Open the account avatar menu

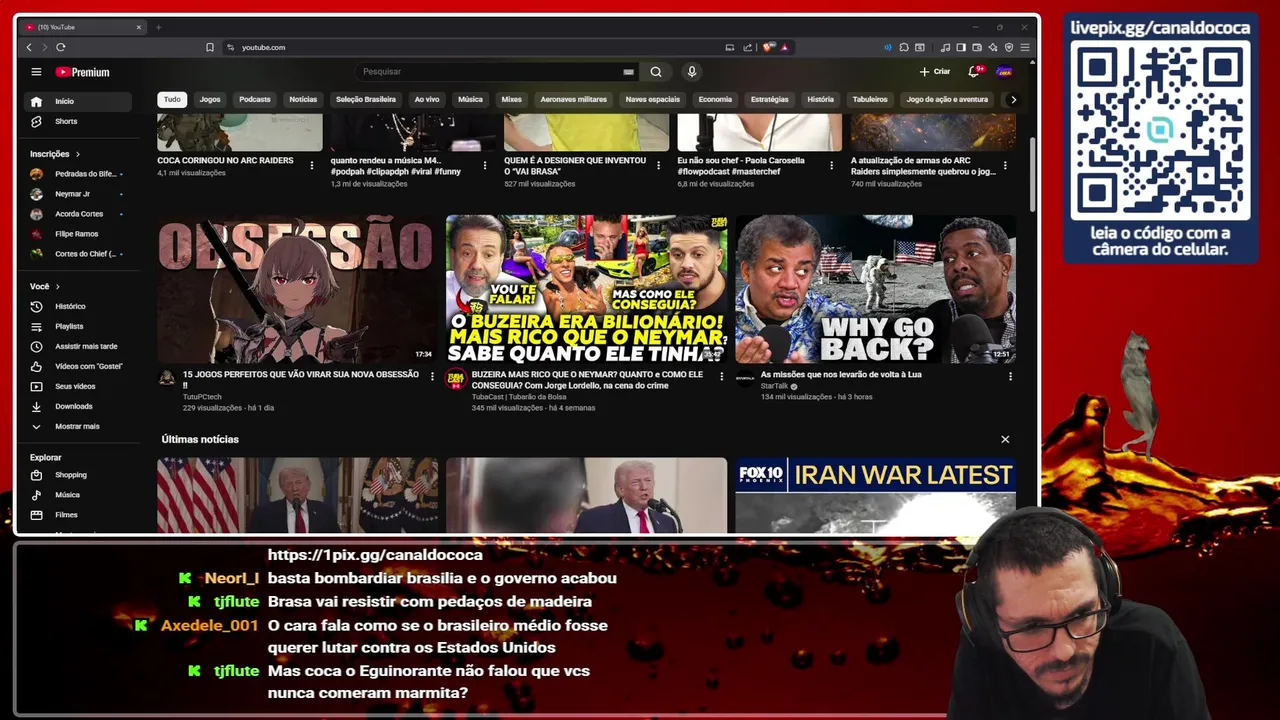(1005, 72)
